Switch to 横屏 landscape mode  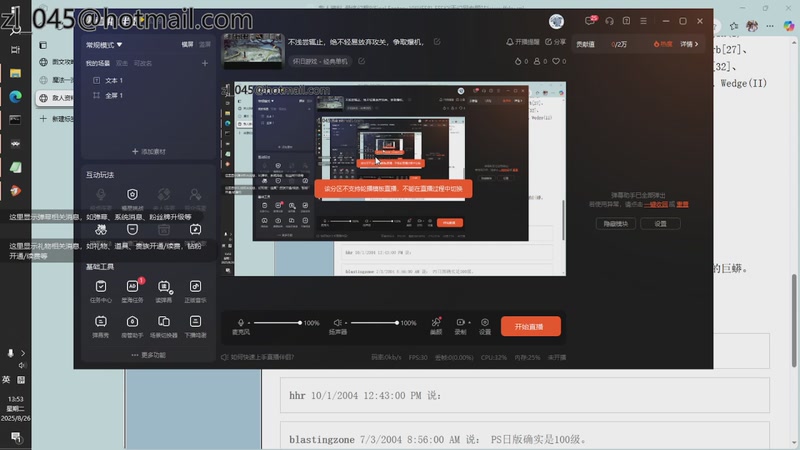188,44
